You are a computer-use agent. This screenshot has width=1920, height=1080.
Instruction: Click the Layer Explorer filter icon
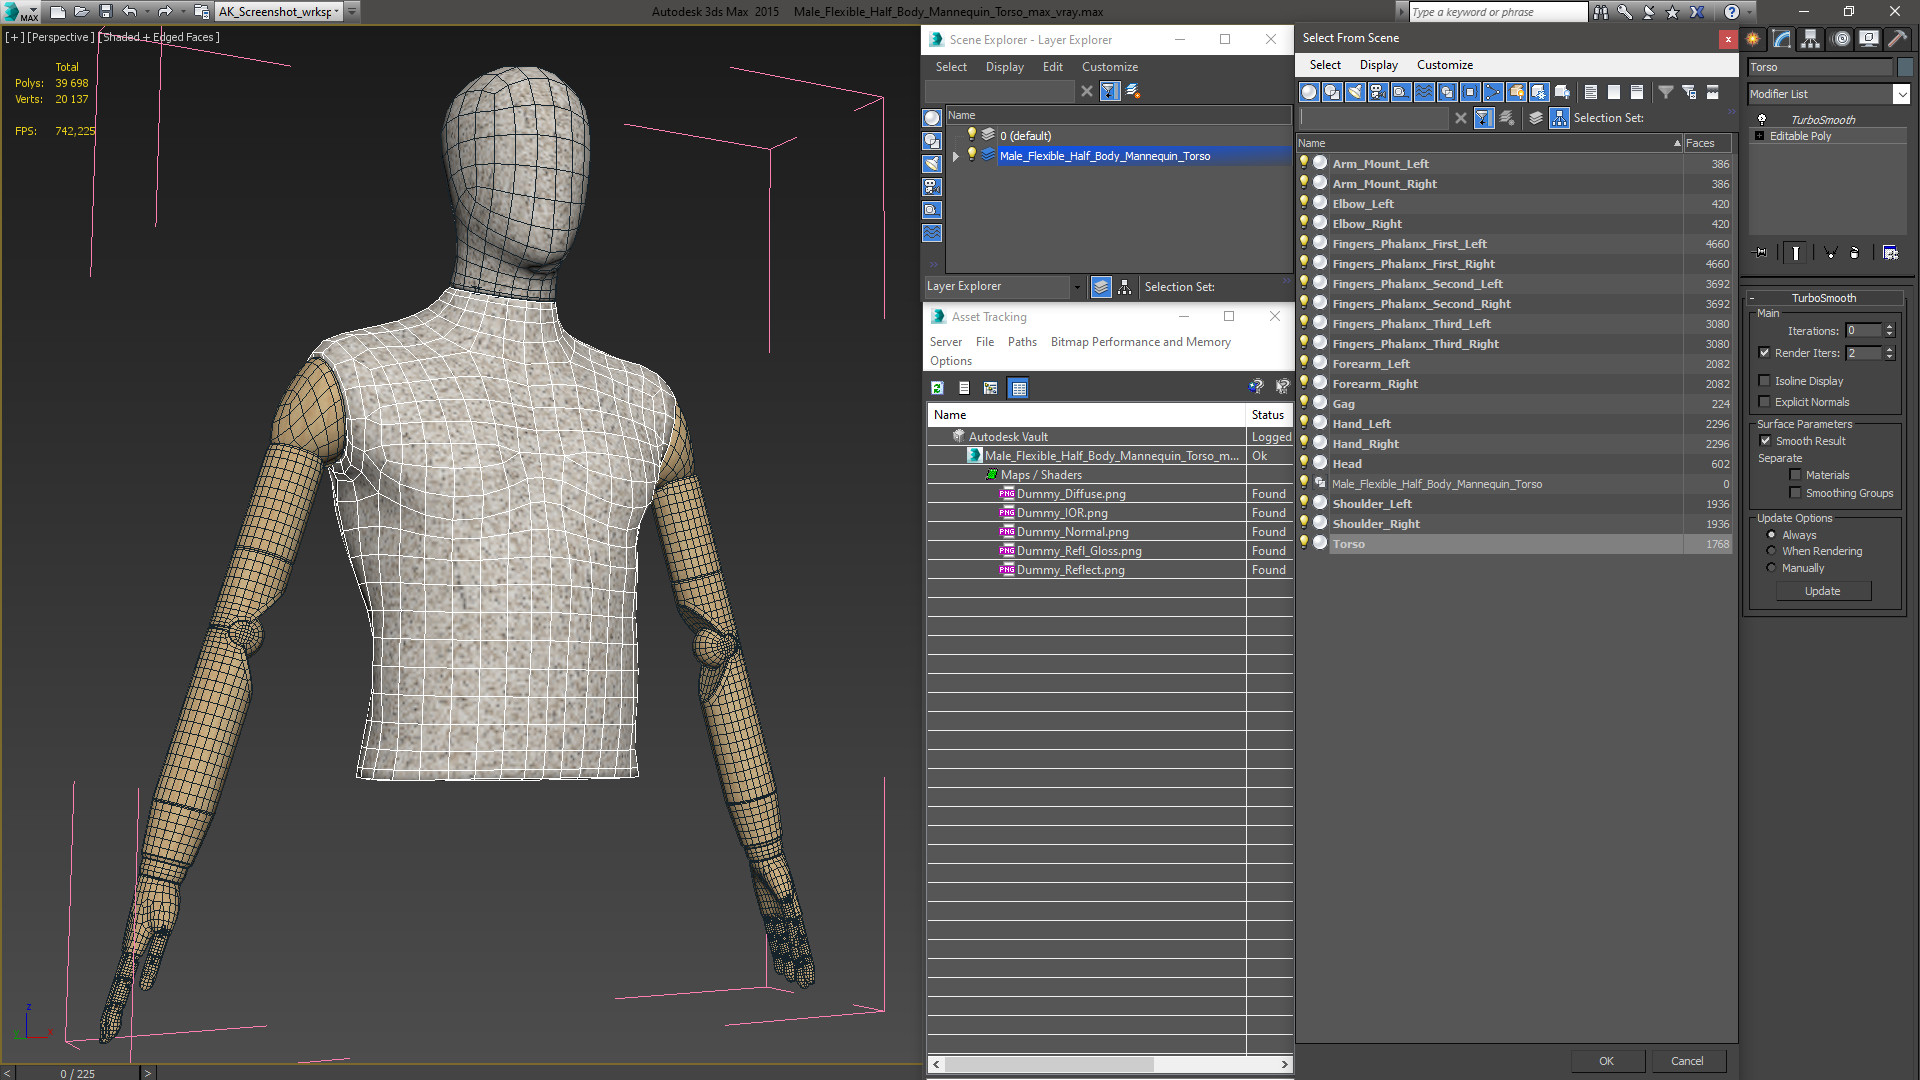pos(1110,90)
